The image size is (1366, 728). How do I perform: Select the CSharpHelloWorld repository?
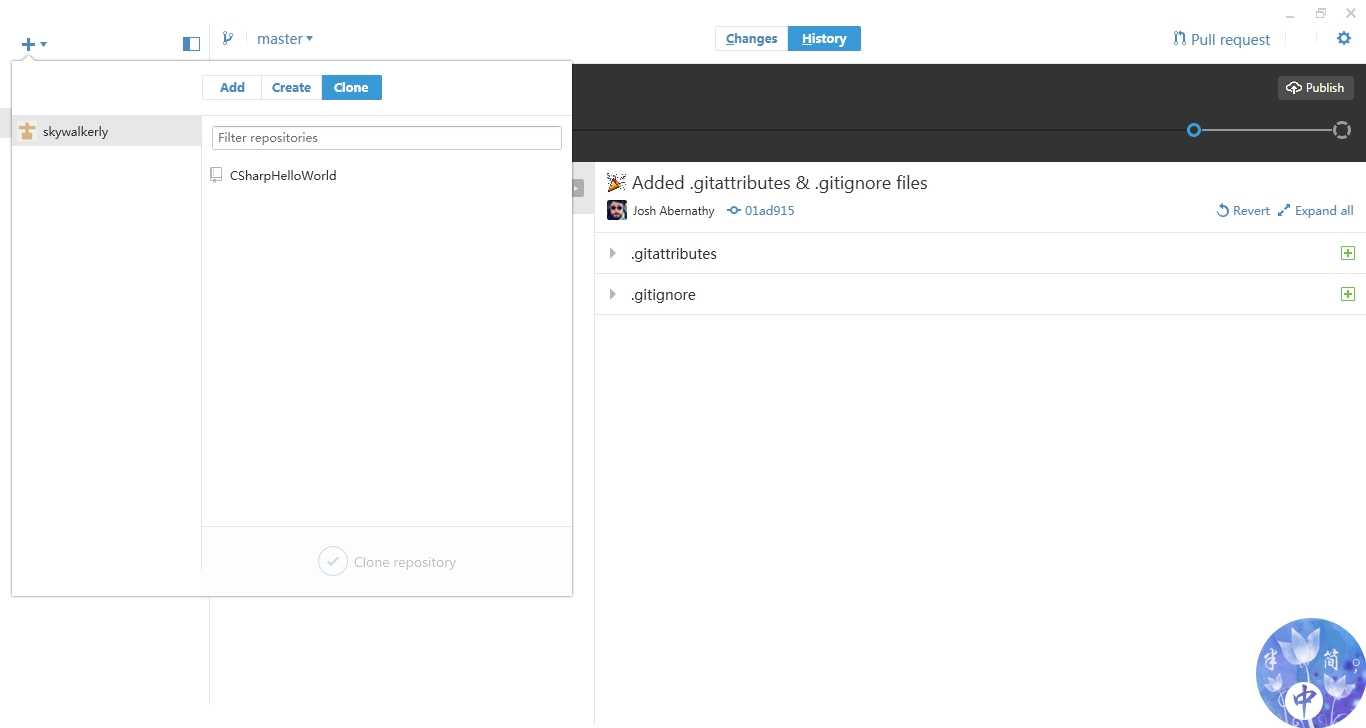pos(283,175)
